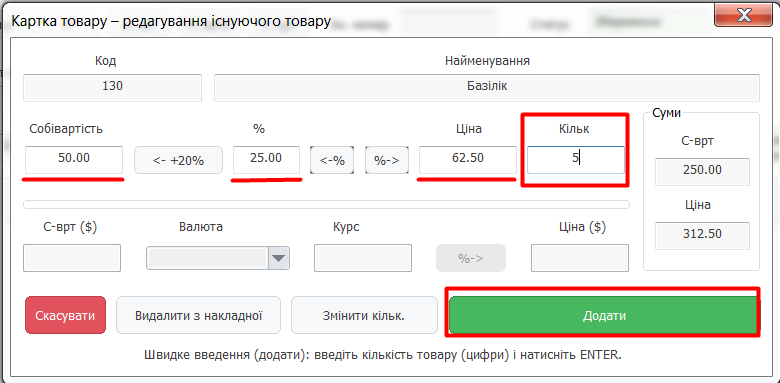The width and height of the screenshot is (780, 383).
Task: Click the Найменування label
Action: click(487, 61)
